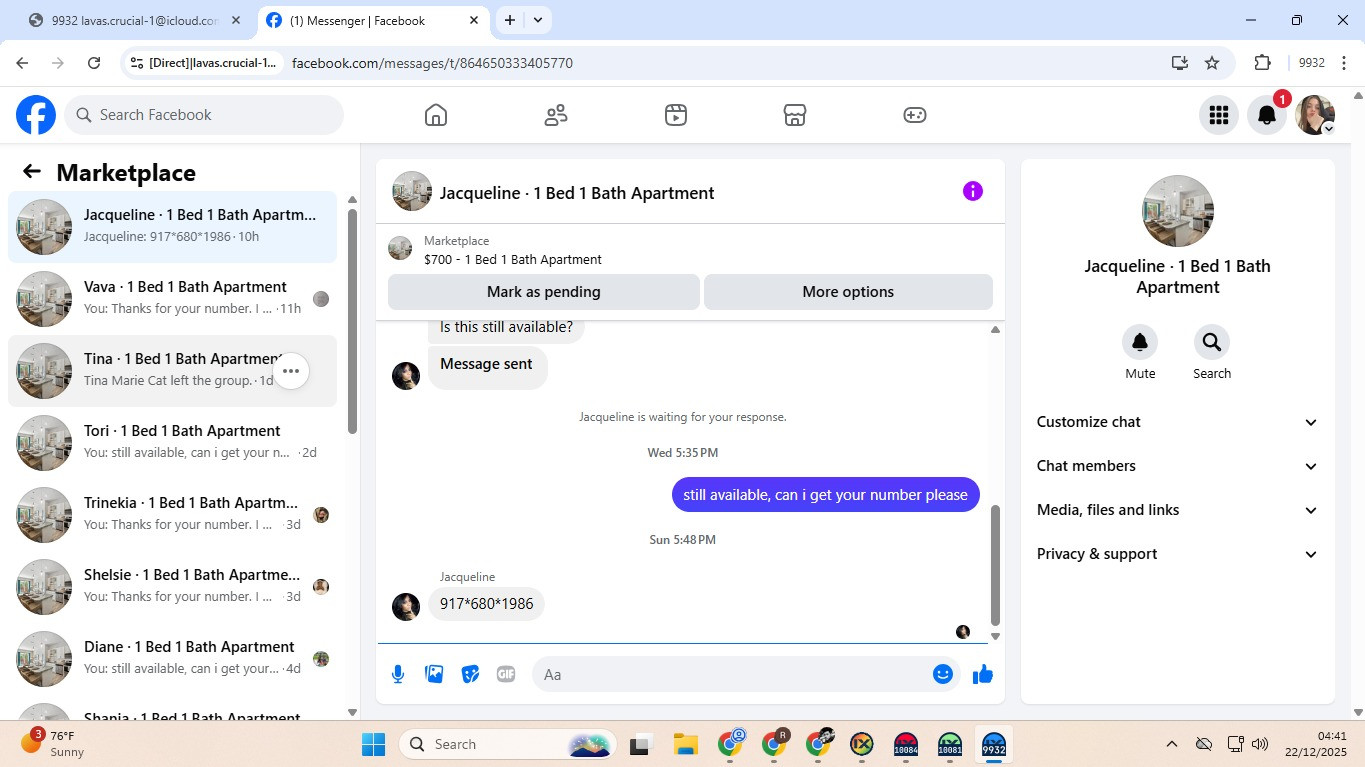Click the browser address bar URL
Screen dimensions: 1365x767
[432, 63]
